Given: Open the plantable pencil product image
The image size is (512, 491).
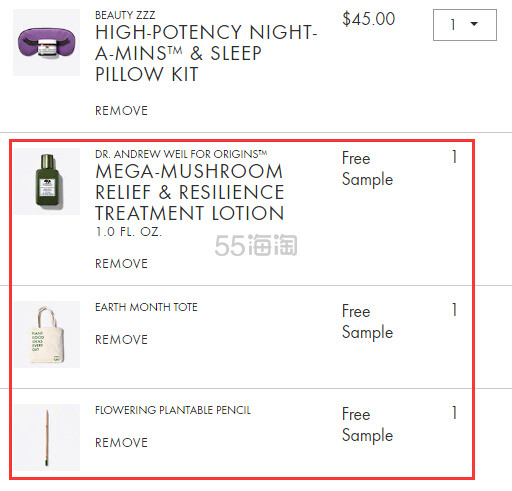Looking at the screenshot, I should (46, 437).
